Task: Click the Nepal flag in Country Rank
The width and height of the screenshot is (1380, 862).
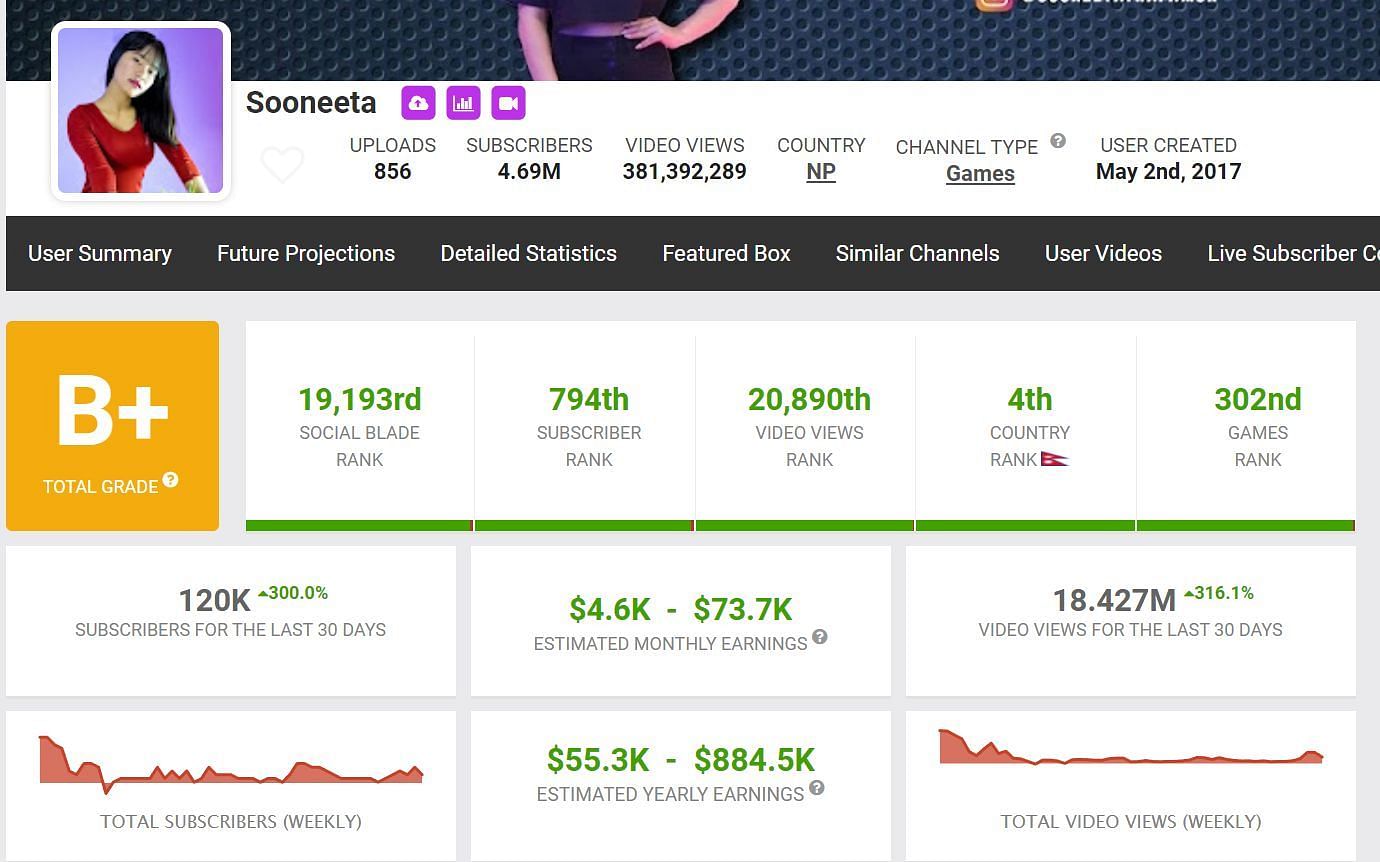Action: click(x=1054, y=460)
